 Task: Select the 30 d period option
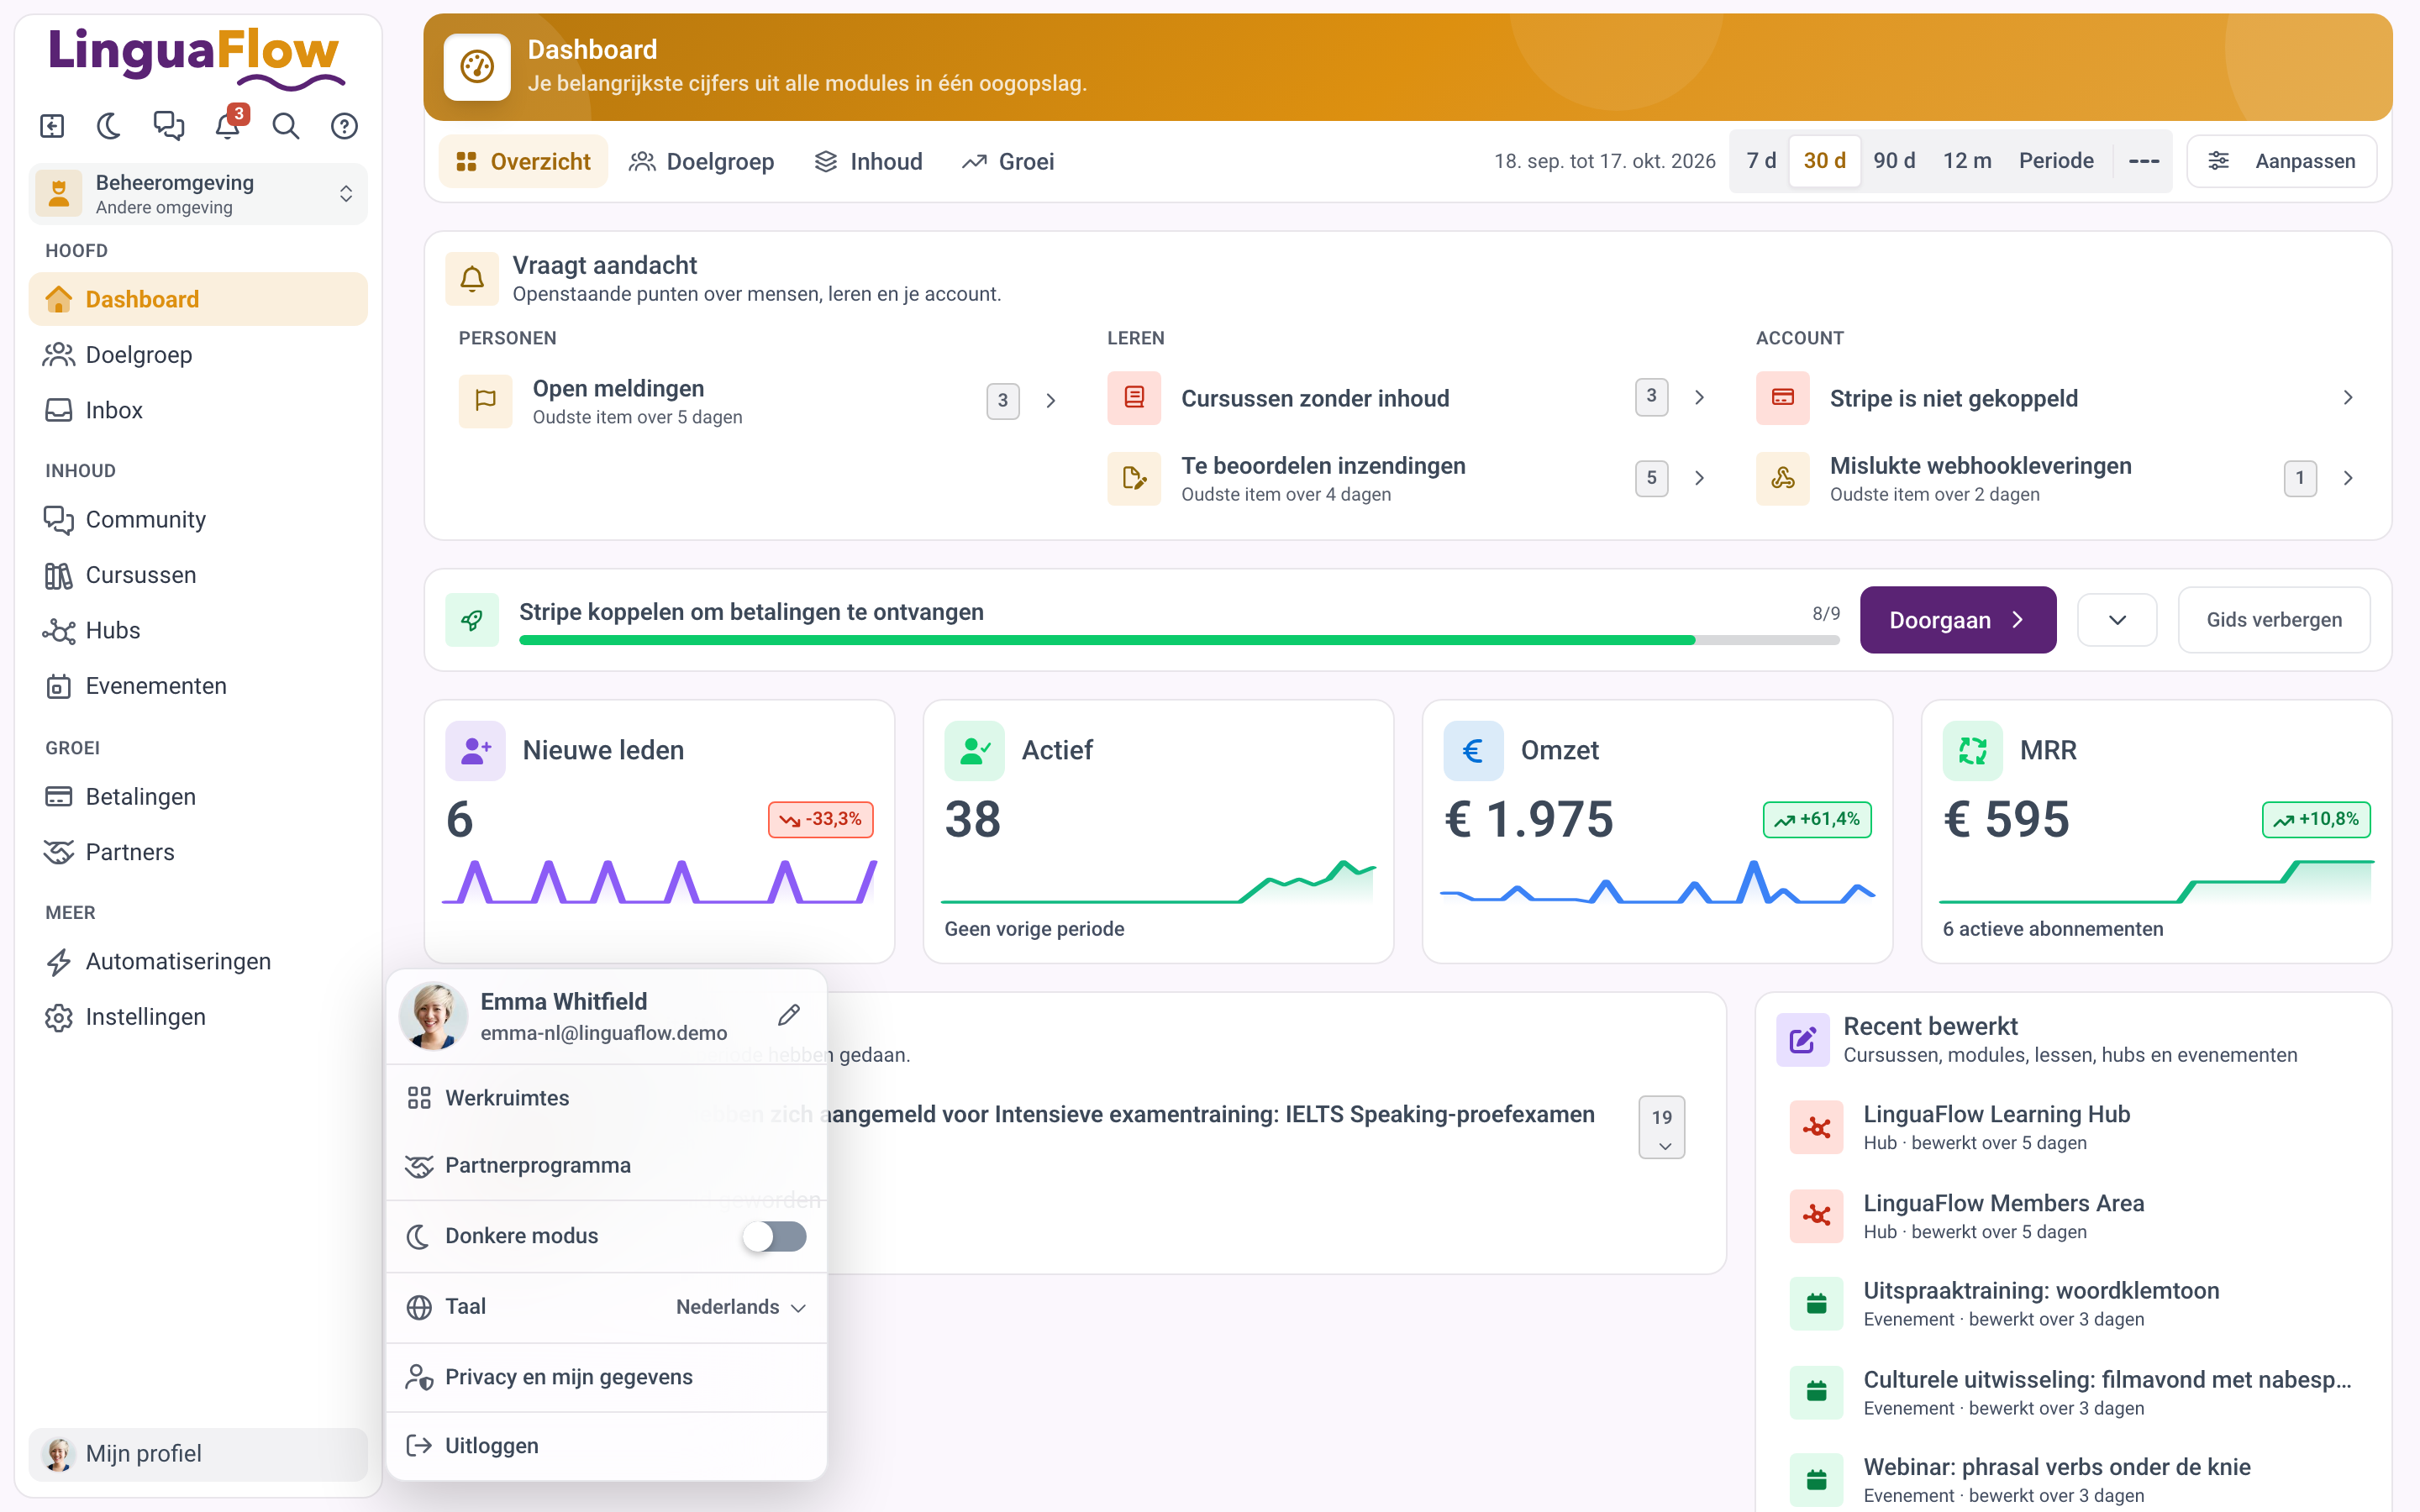pyautogui.click(x=1824, y=161)
